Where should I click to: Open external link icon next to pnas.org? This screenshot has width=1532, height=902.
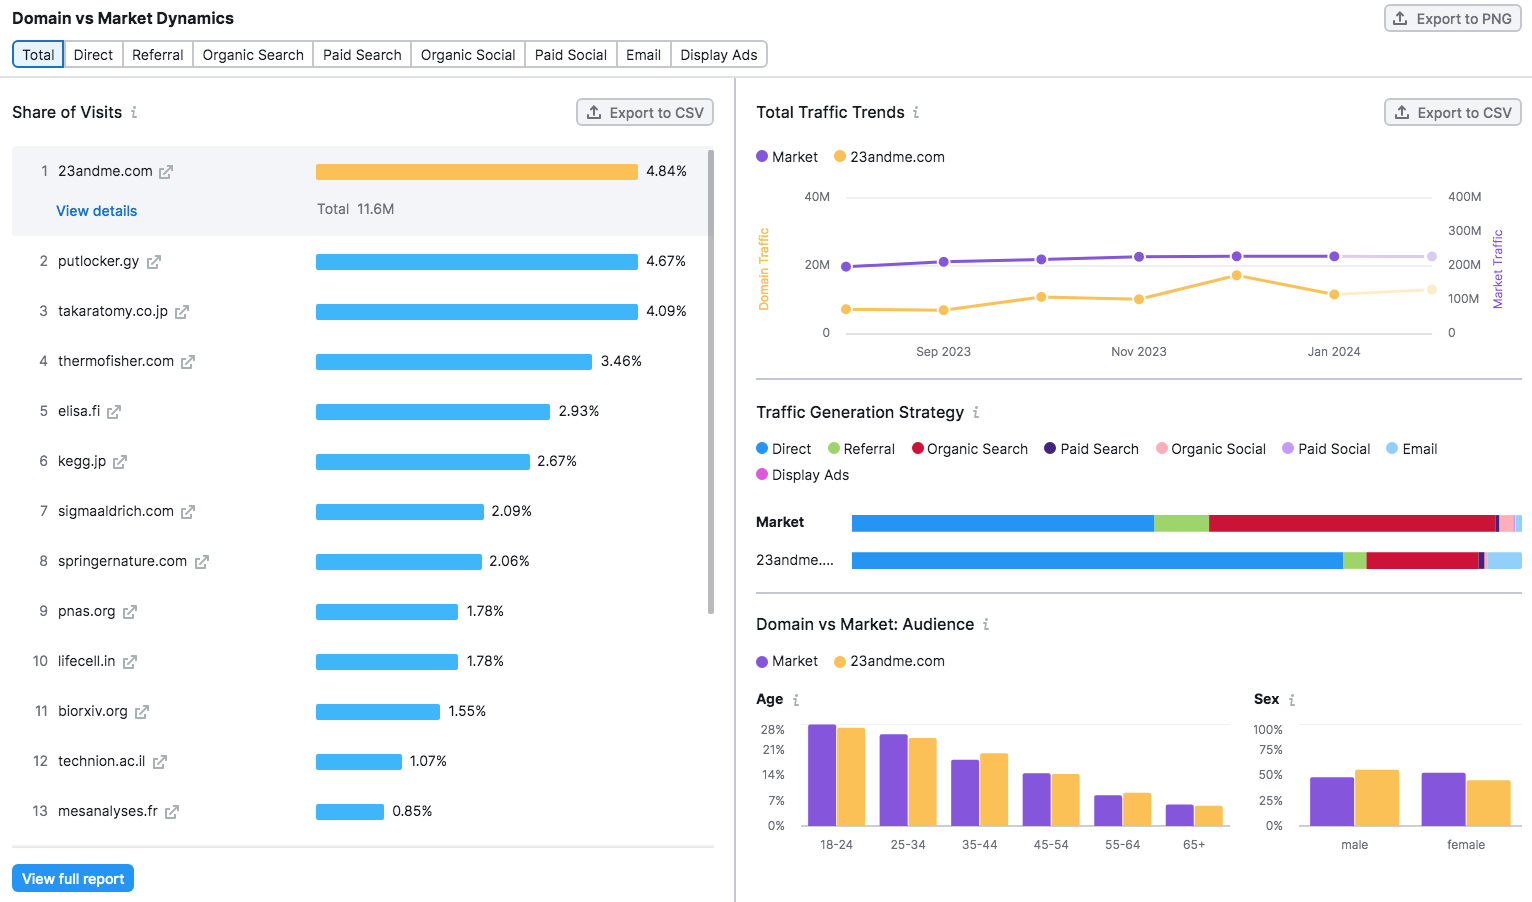[130, 612]
